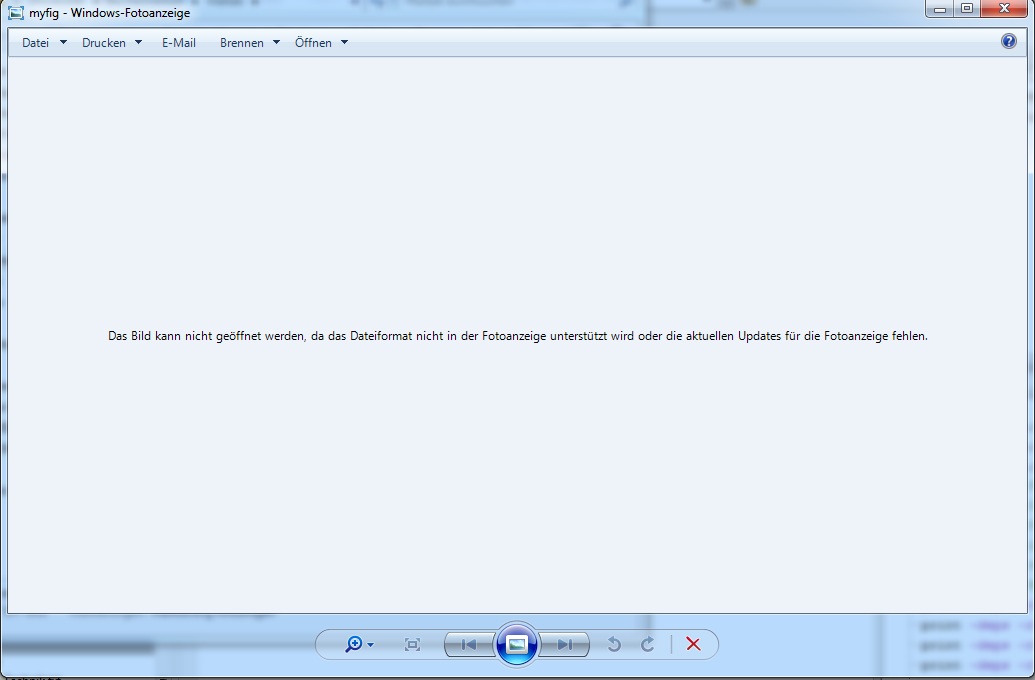The image size is (1035, 680).
Task: Open the Öffnen dropdown menu
Action: coord(321,43)
